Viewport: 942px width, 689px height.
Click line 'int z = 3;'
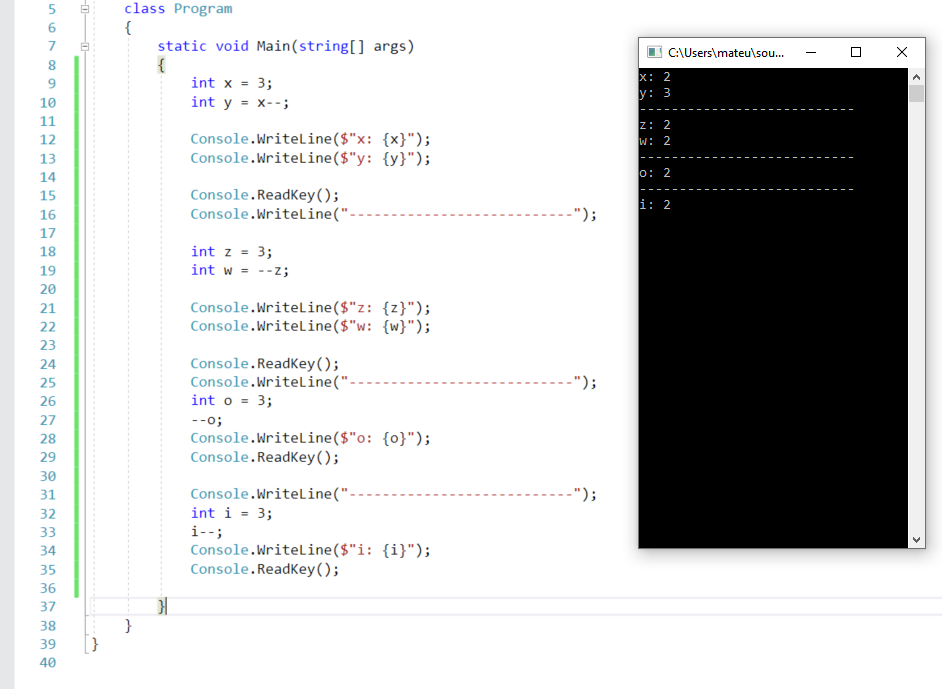point(231,251)
